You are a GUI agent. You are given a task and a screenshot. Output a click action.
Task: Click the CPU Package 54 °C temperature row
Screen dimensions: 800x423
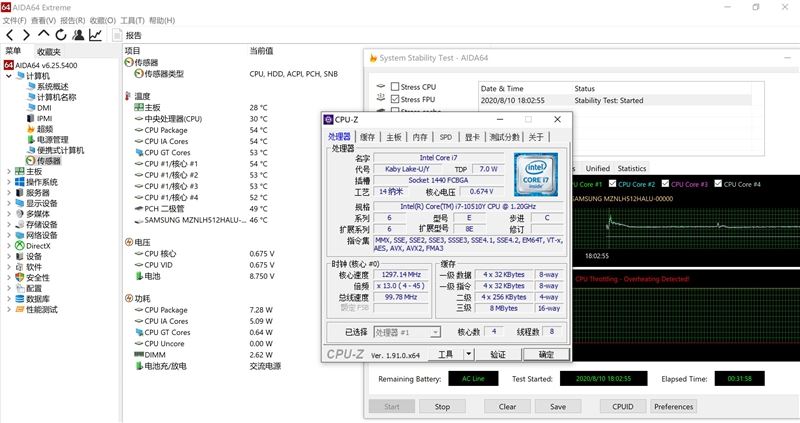(201, 130)
